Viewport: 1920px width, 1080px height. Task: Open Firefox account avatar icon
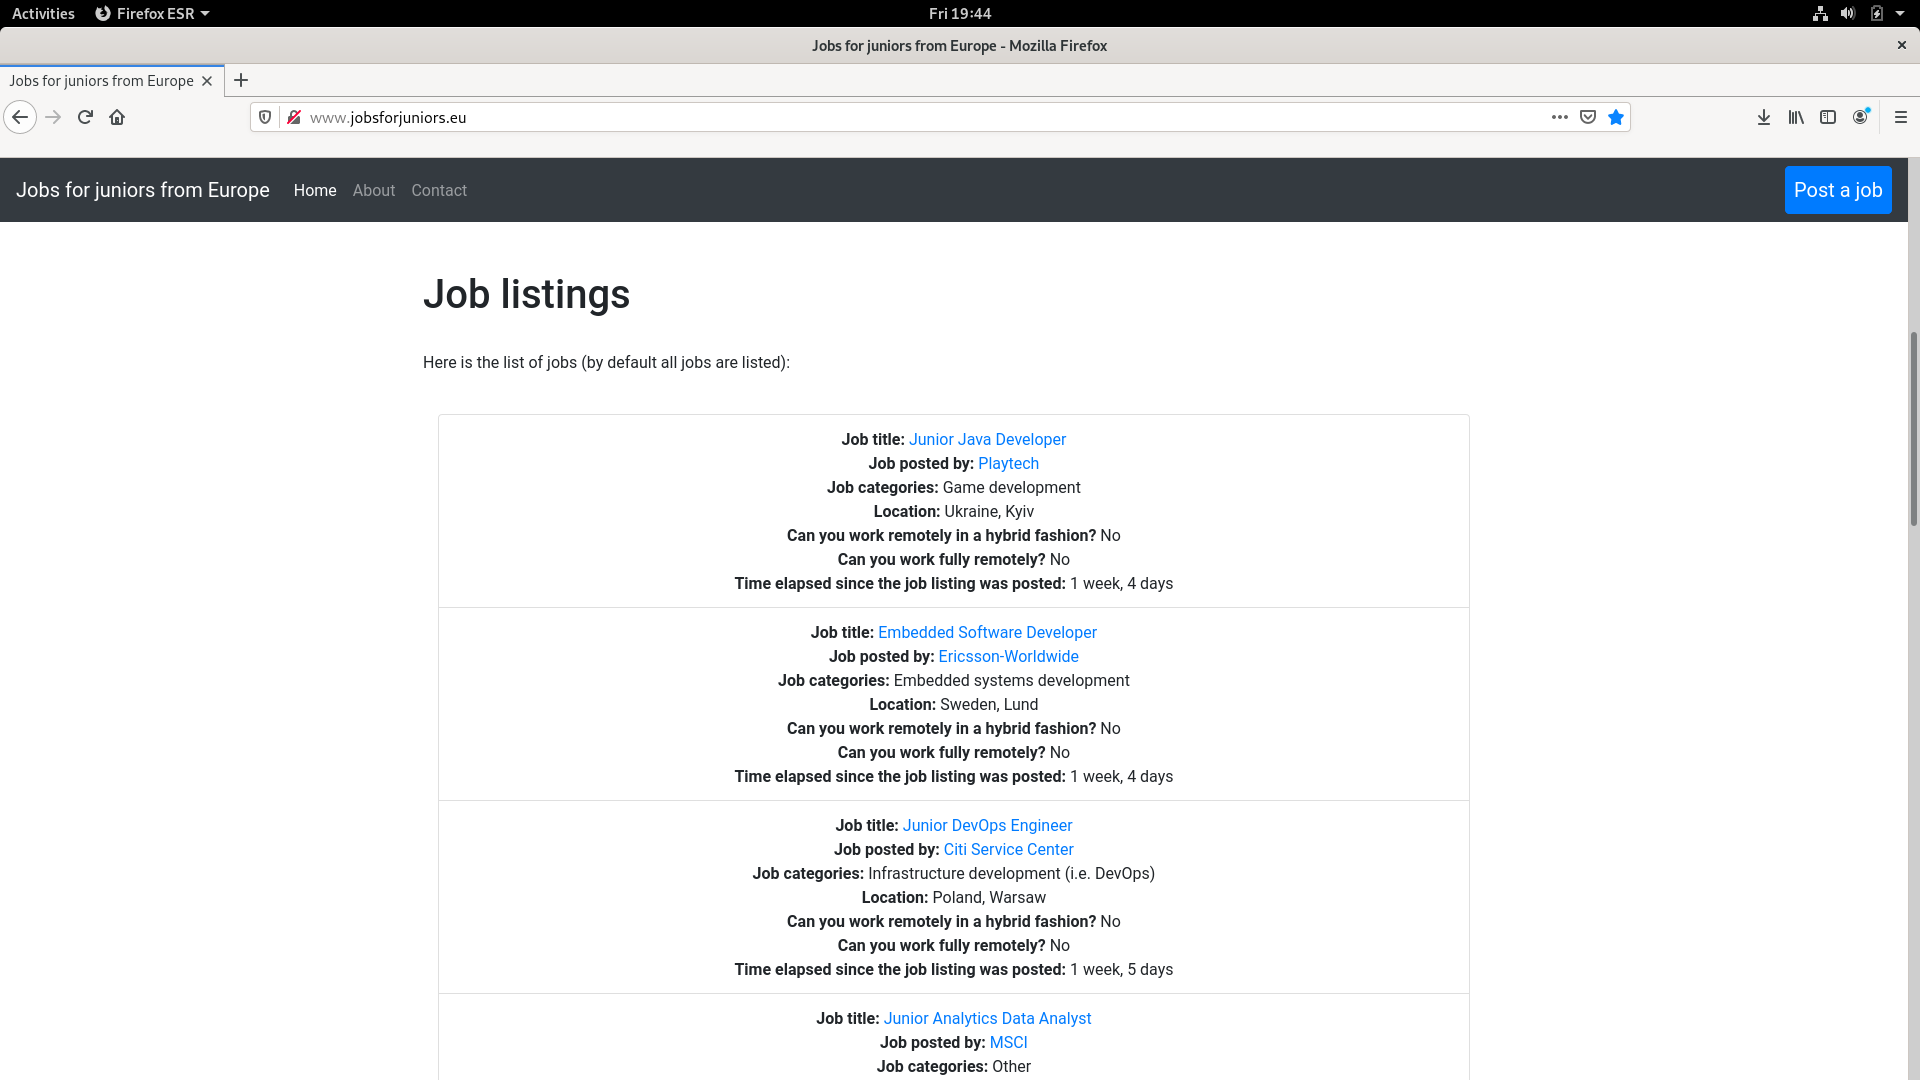pos(1860,117)
